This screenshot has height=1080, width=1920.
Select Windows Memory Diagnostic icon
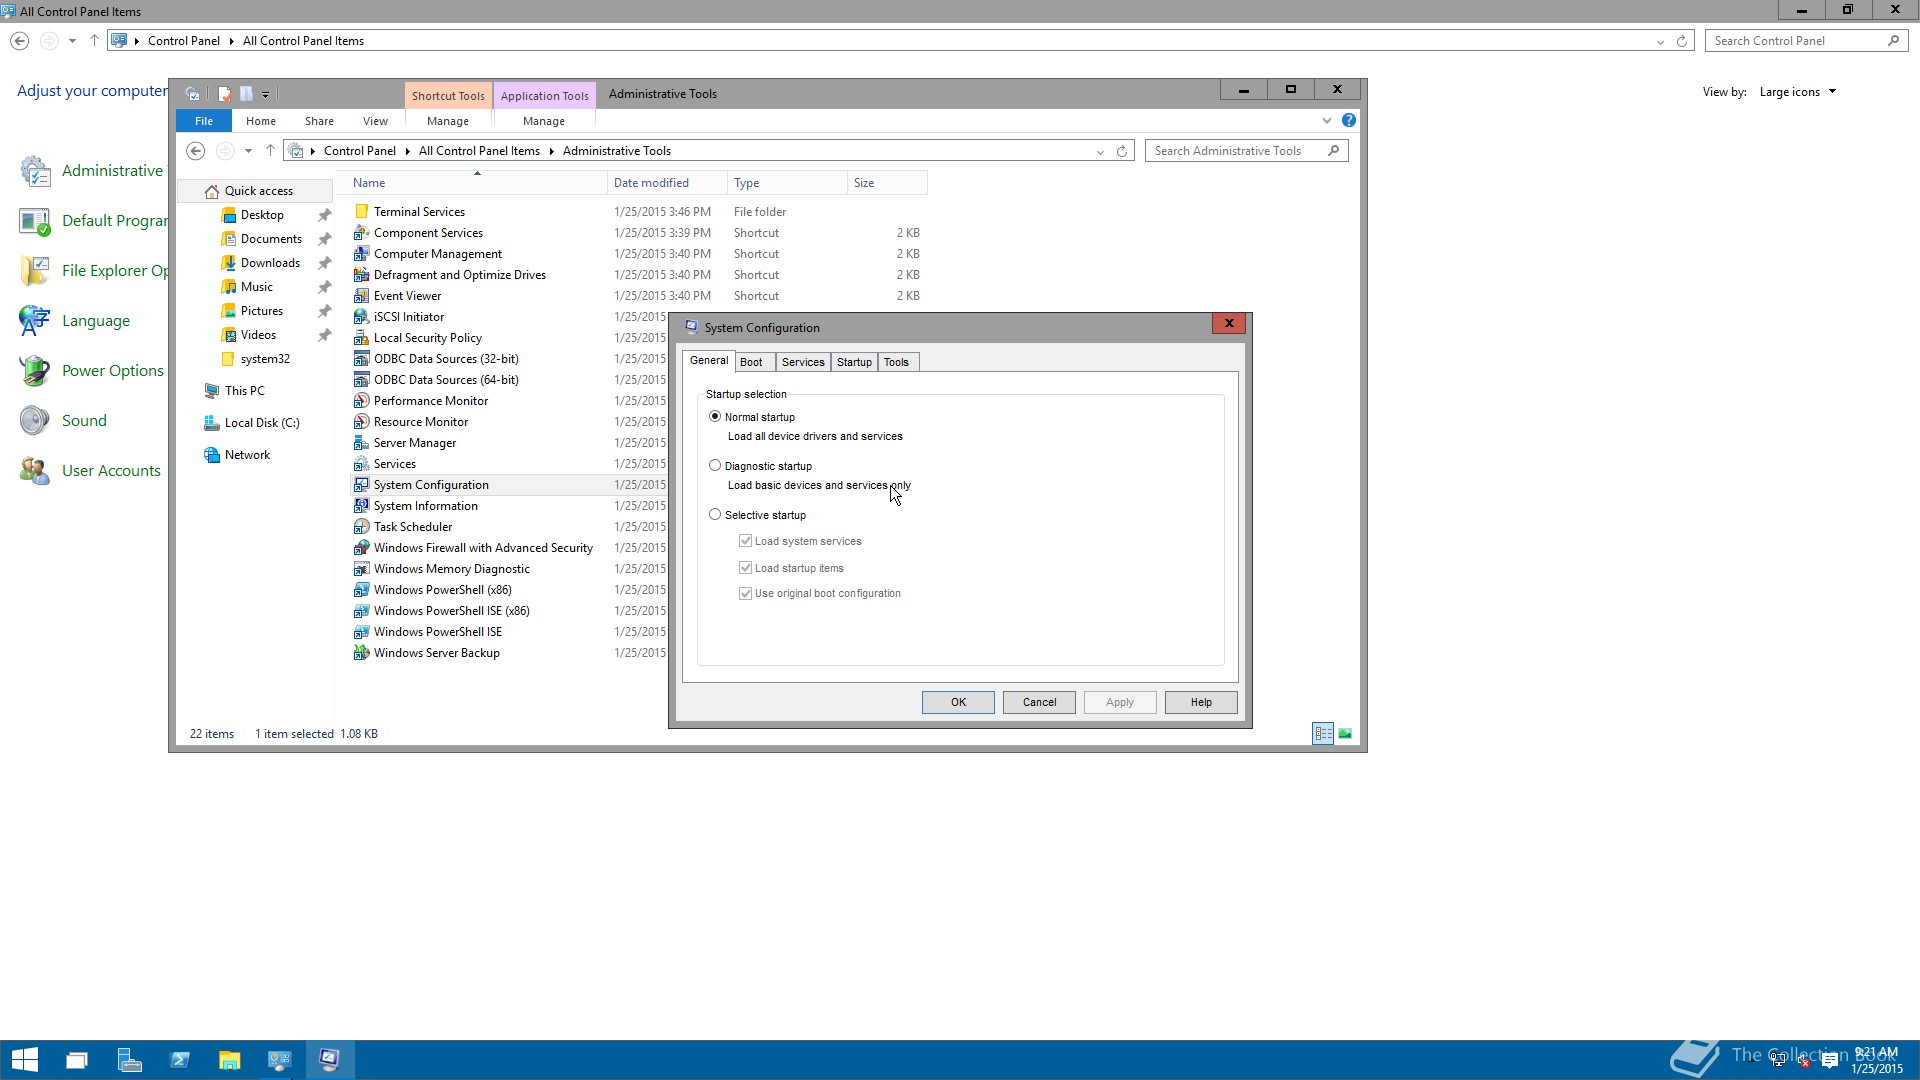361,569
